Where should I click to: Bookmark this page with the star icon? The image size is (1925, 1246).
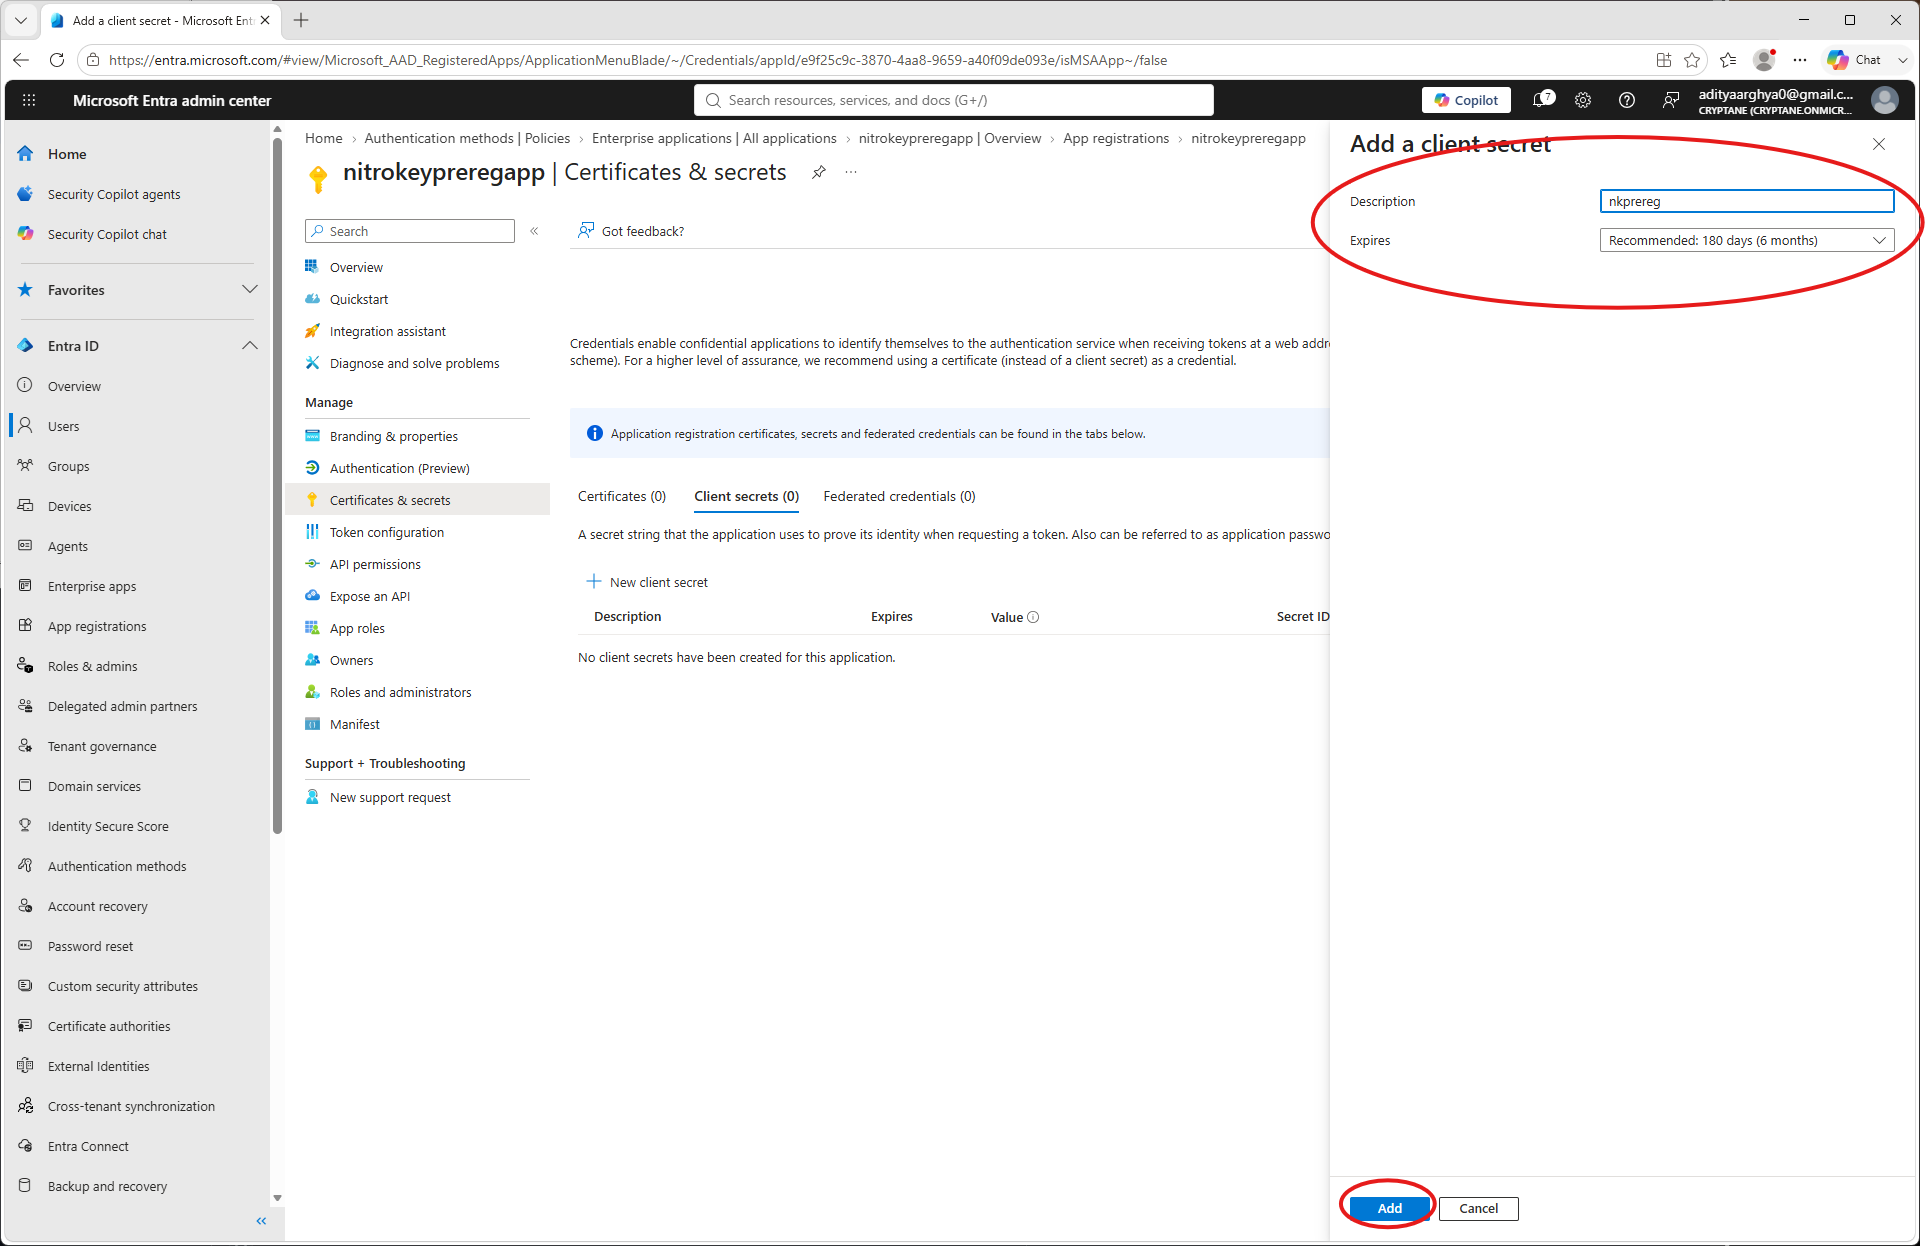coord(1692,60)
